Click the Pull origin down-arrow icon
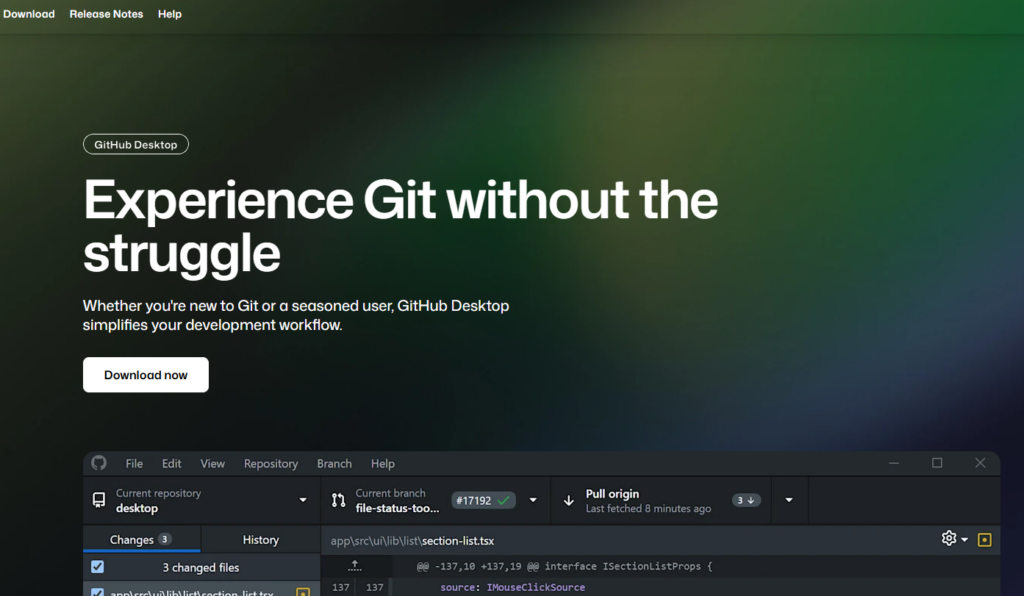The image size is (1024, 596). (x=568, y=500)
